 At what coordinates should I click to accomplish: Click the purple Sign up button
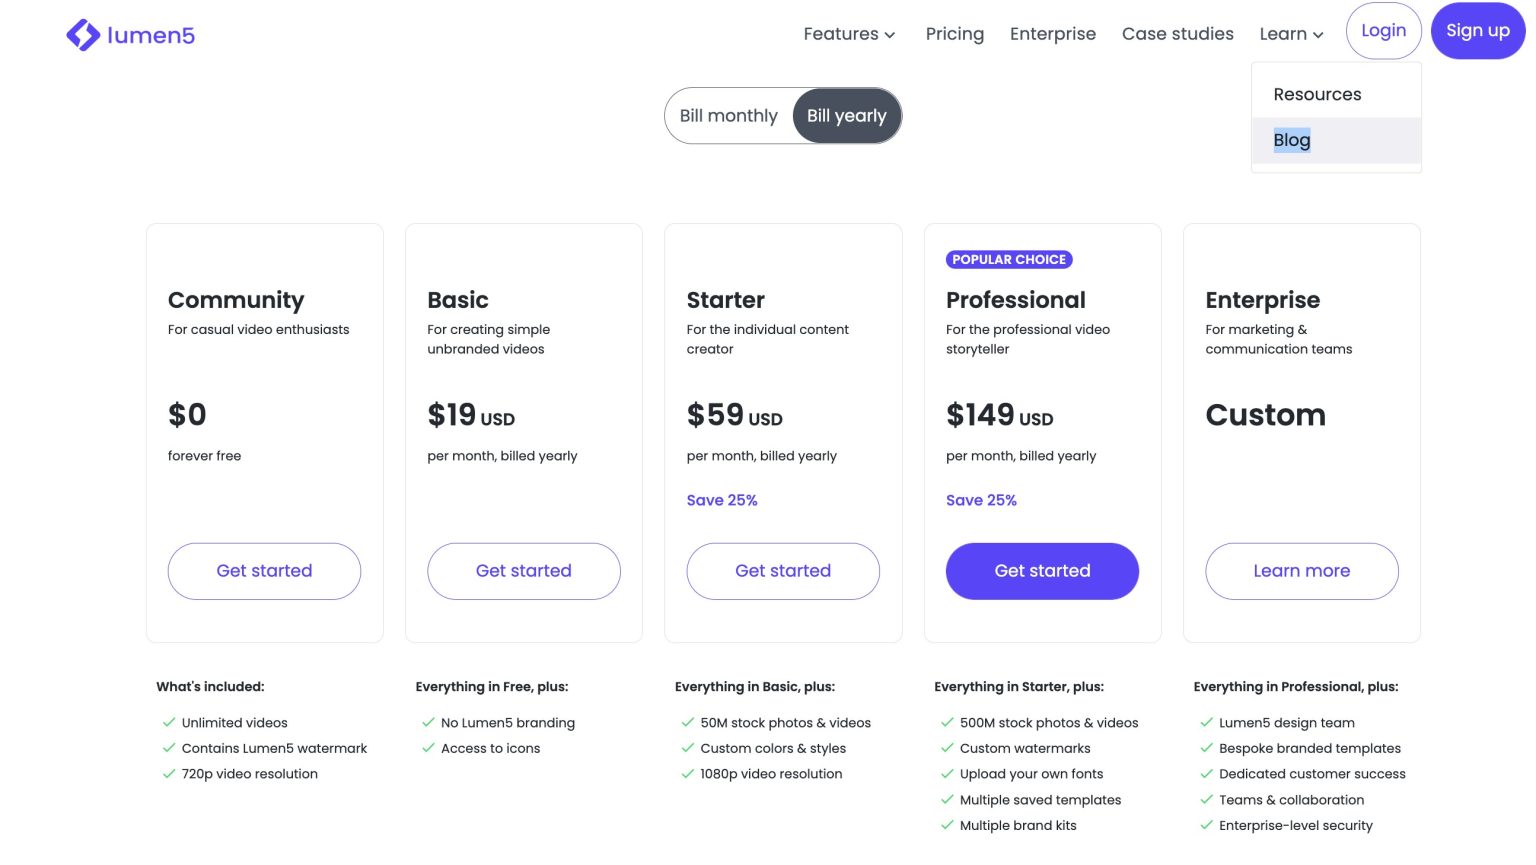[x=1477, y=31]
